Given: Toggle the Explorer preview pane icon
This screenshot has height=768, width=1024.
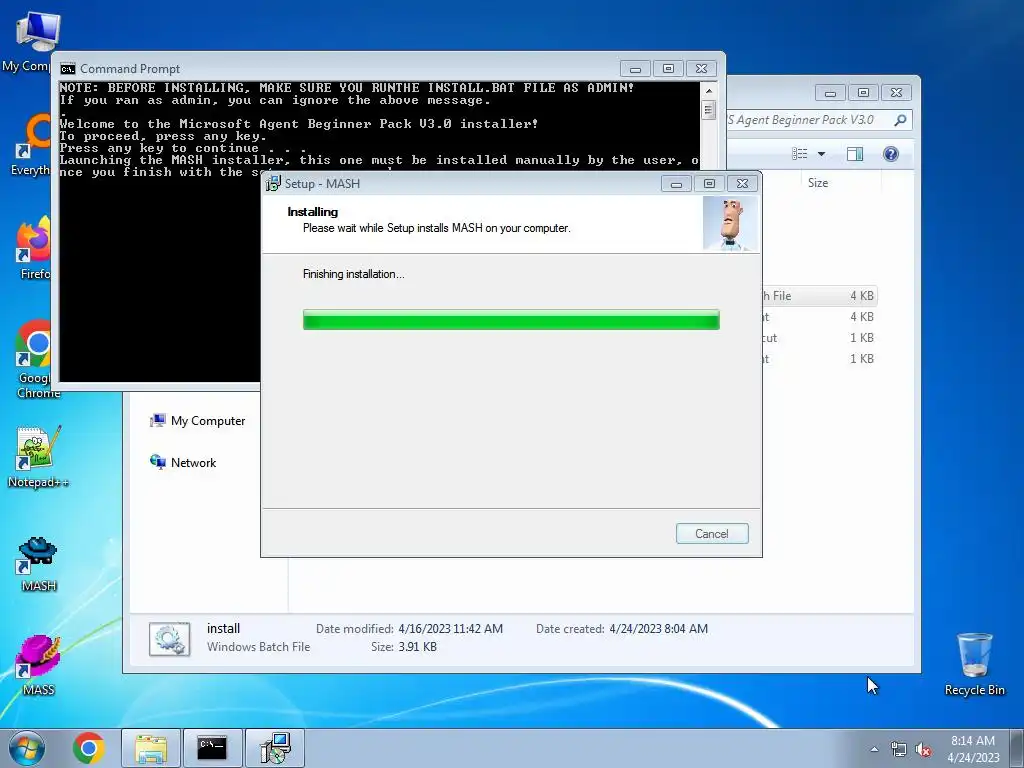Looking at the screenshot, I should pyautogui.click(x=855, y=153).
